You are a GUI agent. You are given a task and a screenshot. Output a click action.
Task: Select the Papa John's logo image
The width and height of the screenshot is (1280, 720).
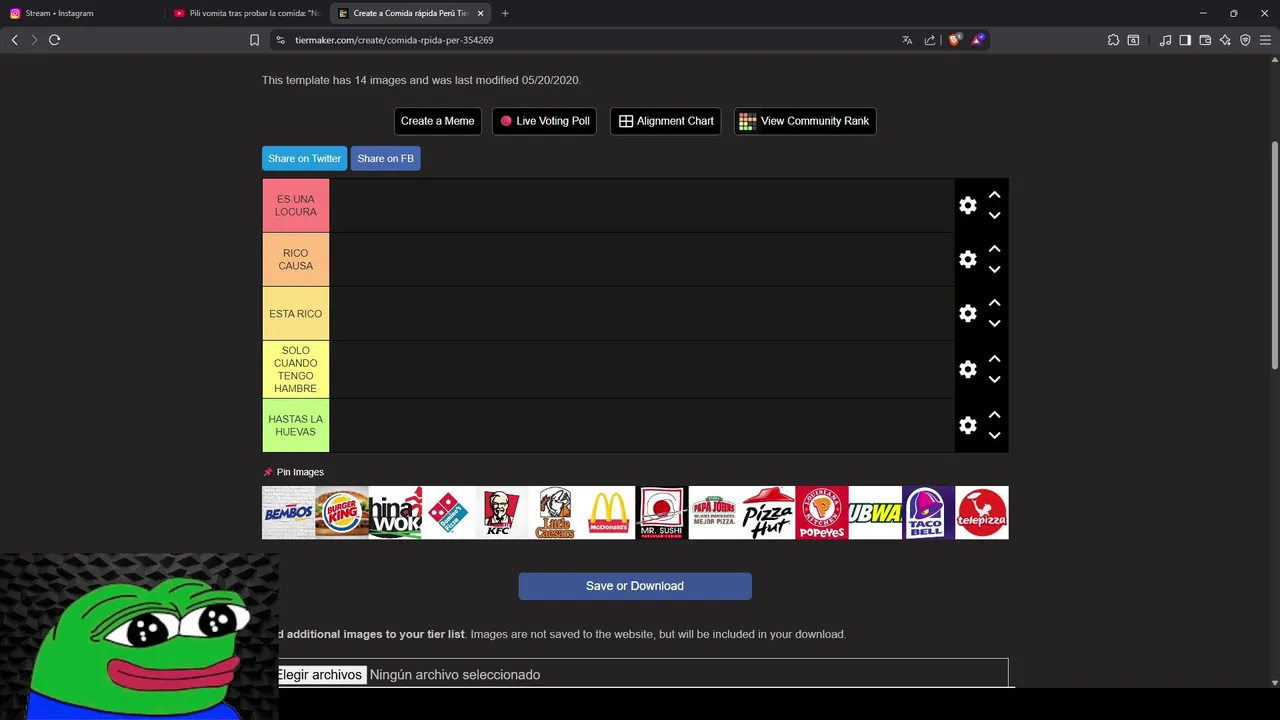[715, 512]
